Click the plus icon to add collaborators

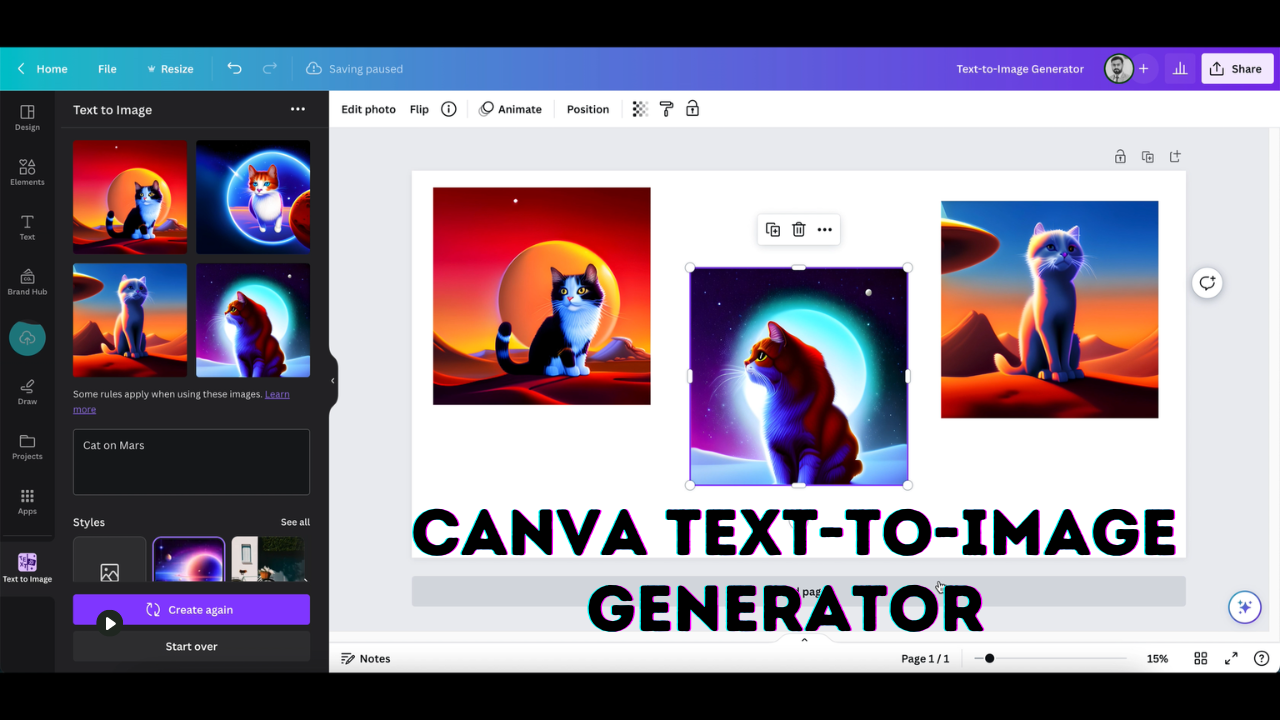pyautogui.click(x=1144, y=68)
